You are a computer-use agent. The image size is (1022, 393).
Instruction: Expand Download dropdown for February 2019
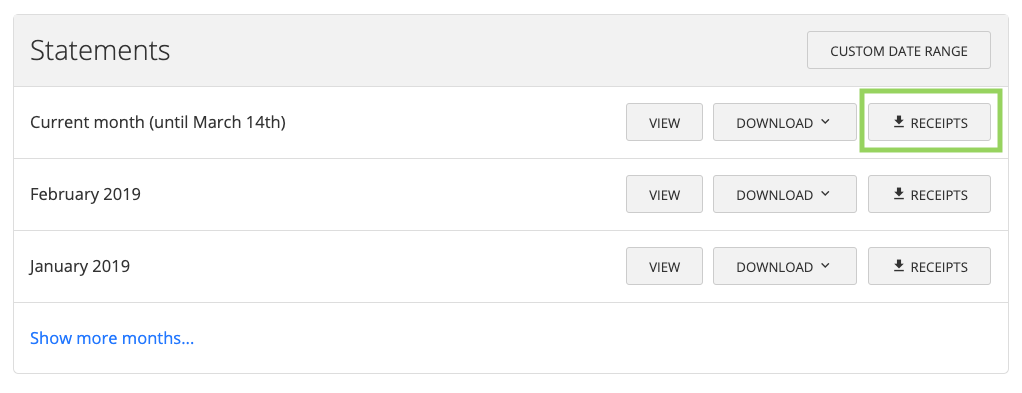[x=784, y=194]
